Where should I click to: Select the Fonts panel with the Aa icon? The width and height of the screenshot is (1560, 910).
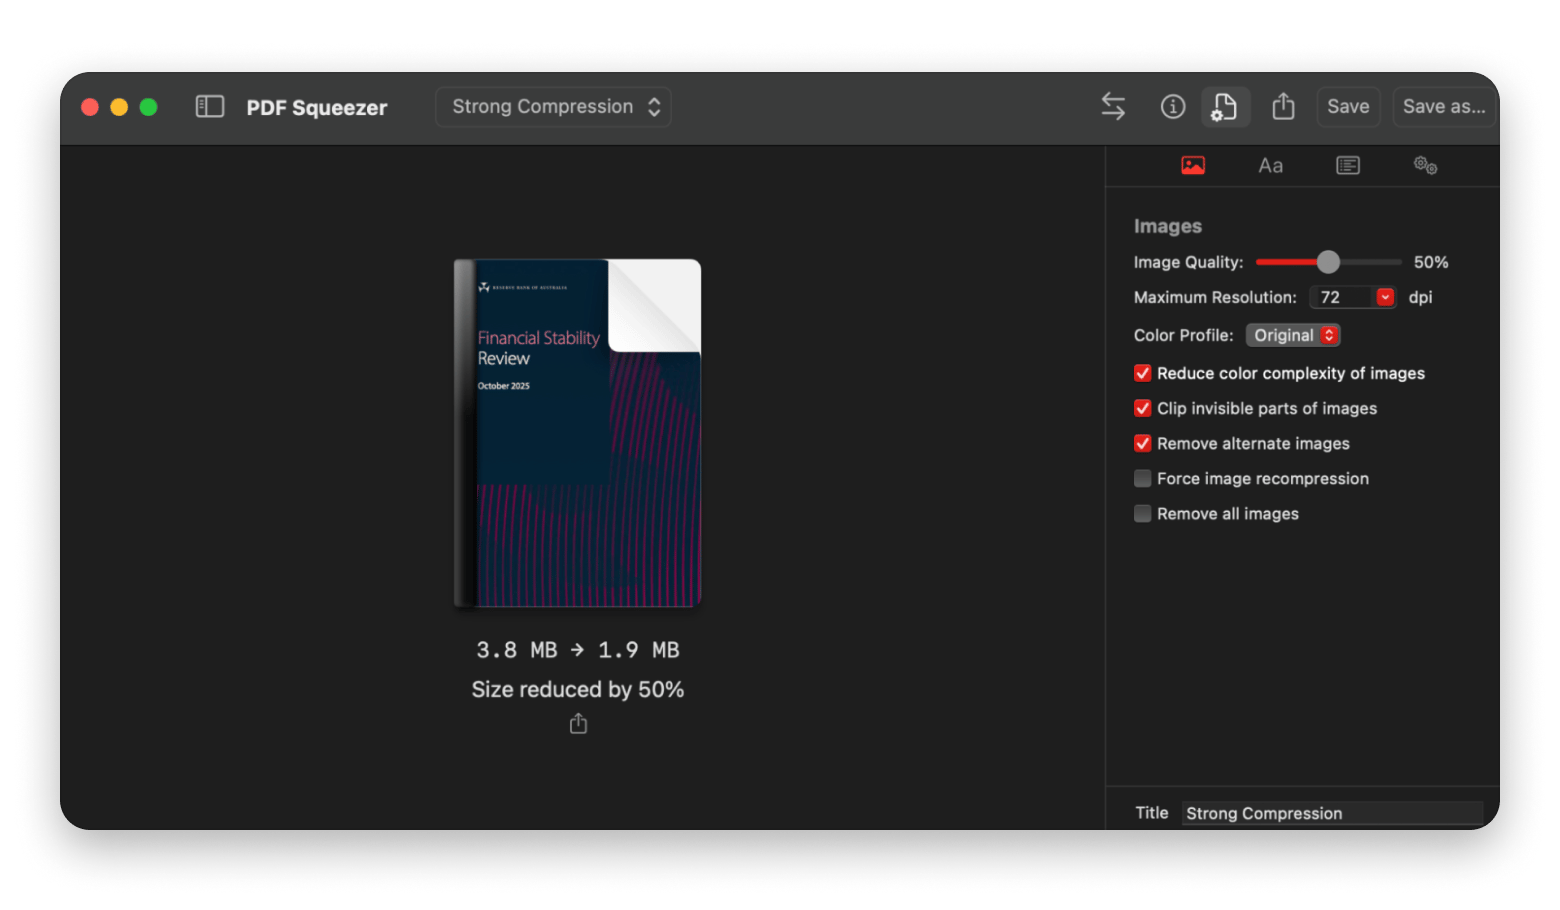point(1270,165)
